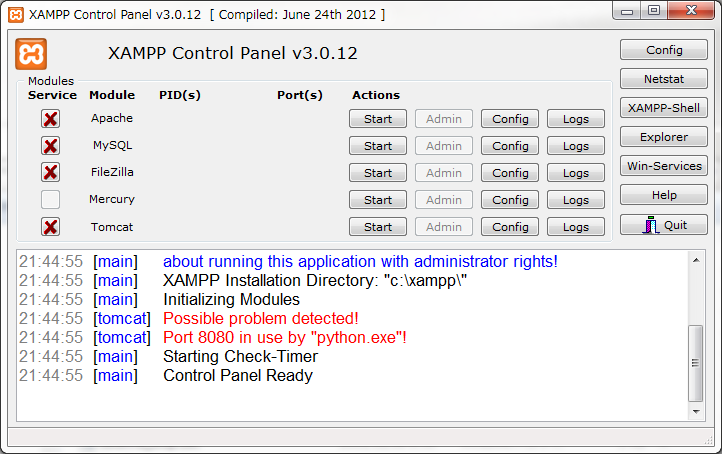Click the FileZilla module name
The width and height of the screenshot is (722, 454).
[x=112, y=172]
